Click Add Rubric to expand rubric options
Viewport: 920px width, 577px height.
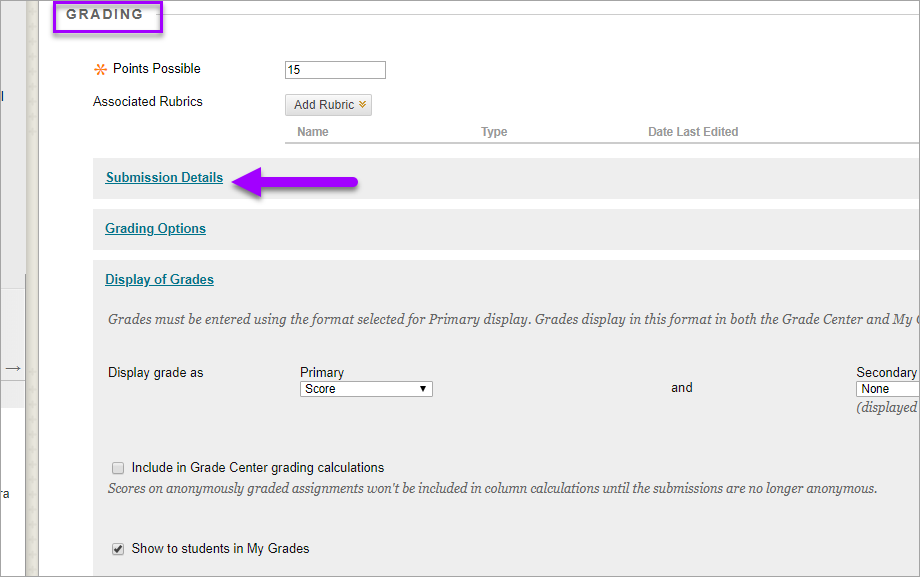coord(328,104)
